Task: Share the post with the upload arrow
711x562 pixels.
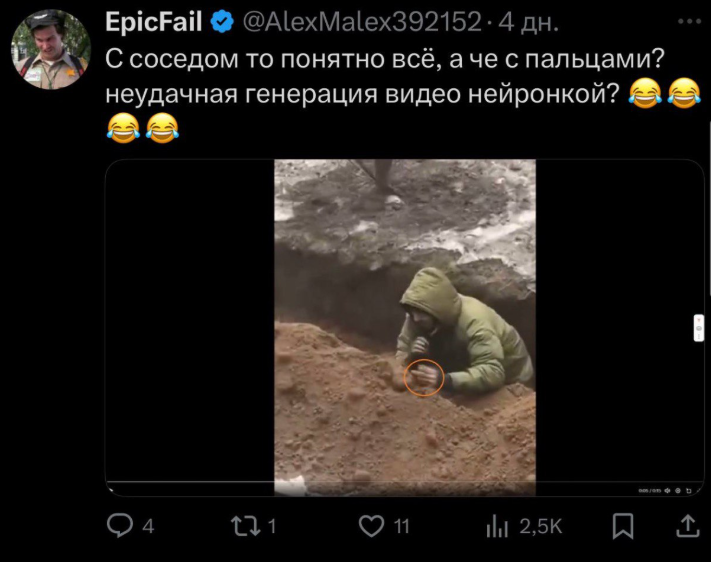Action: point(688,526)
